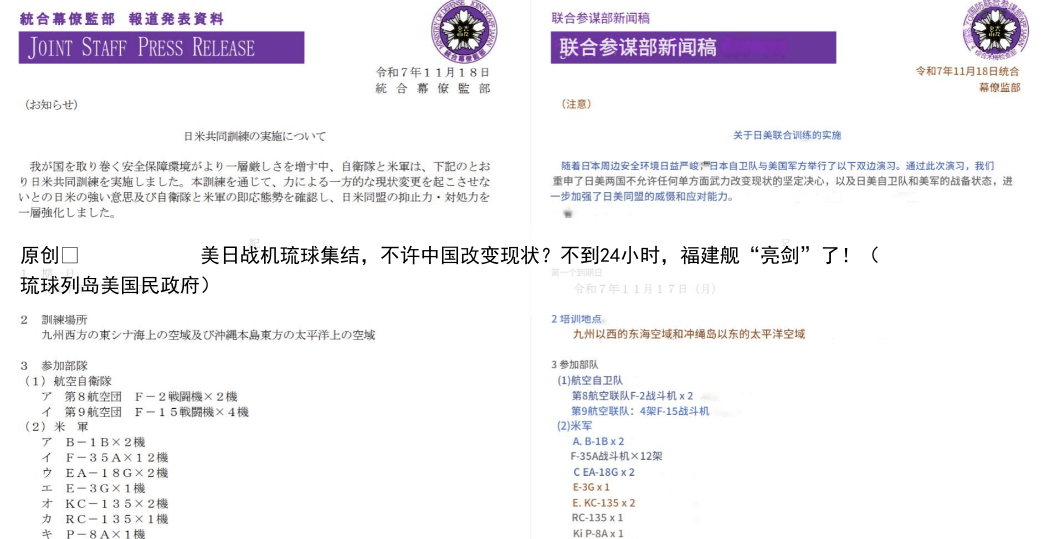Click the Japanese line ２ 訓練場所
The image size is (1047, 539).
(x=60, y=319)
